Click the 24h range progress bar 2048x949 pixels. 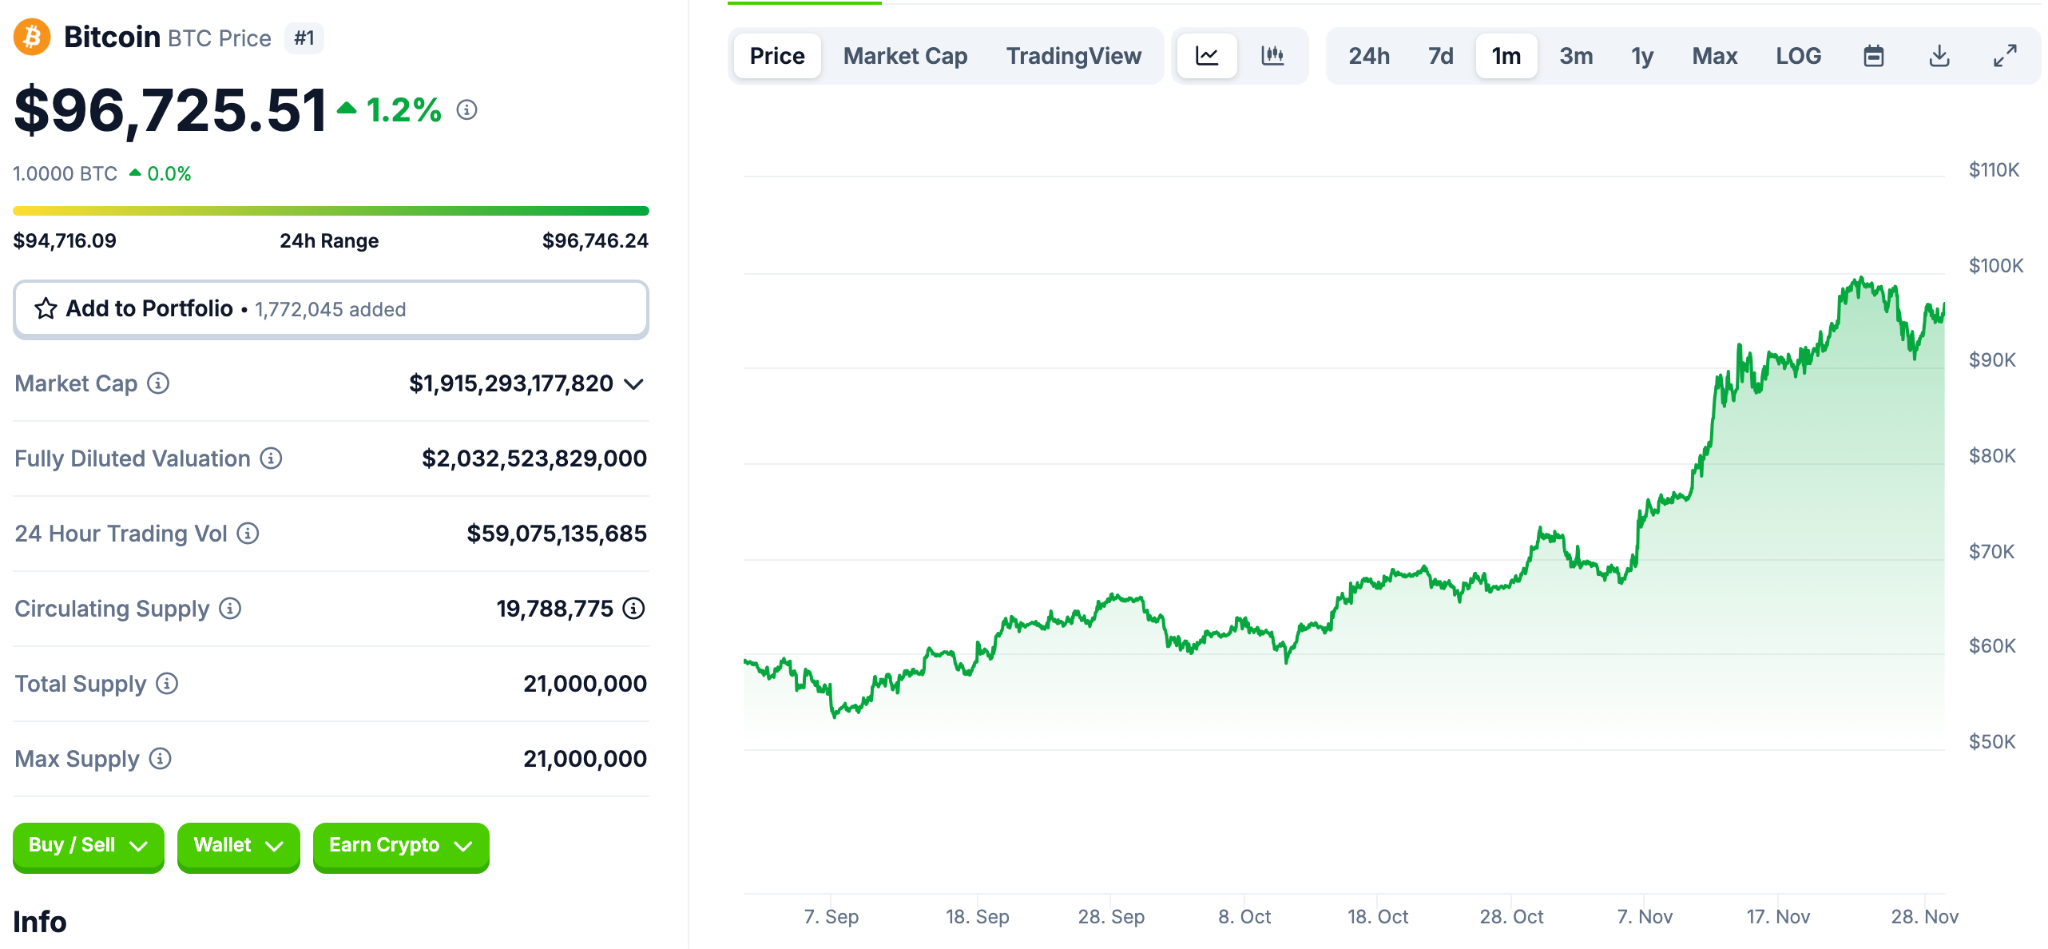tap(331, 211)
